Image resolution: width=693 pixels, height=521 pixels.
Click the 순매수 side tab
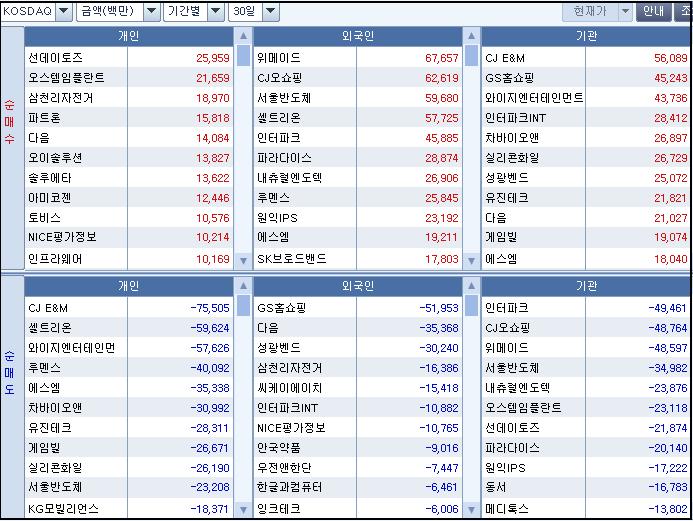[11, 148]
